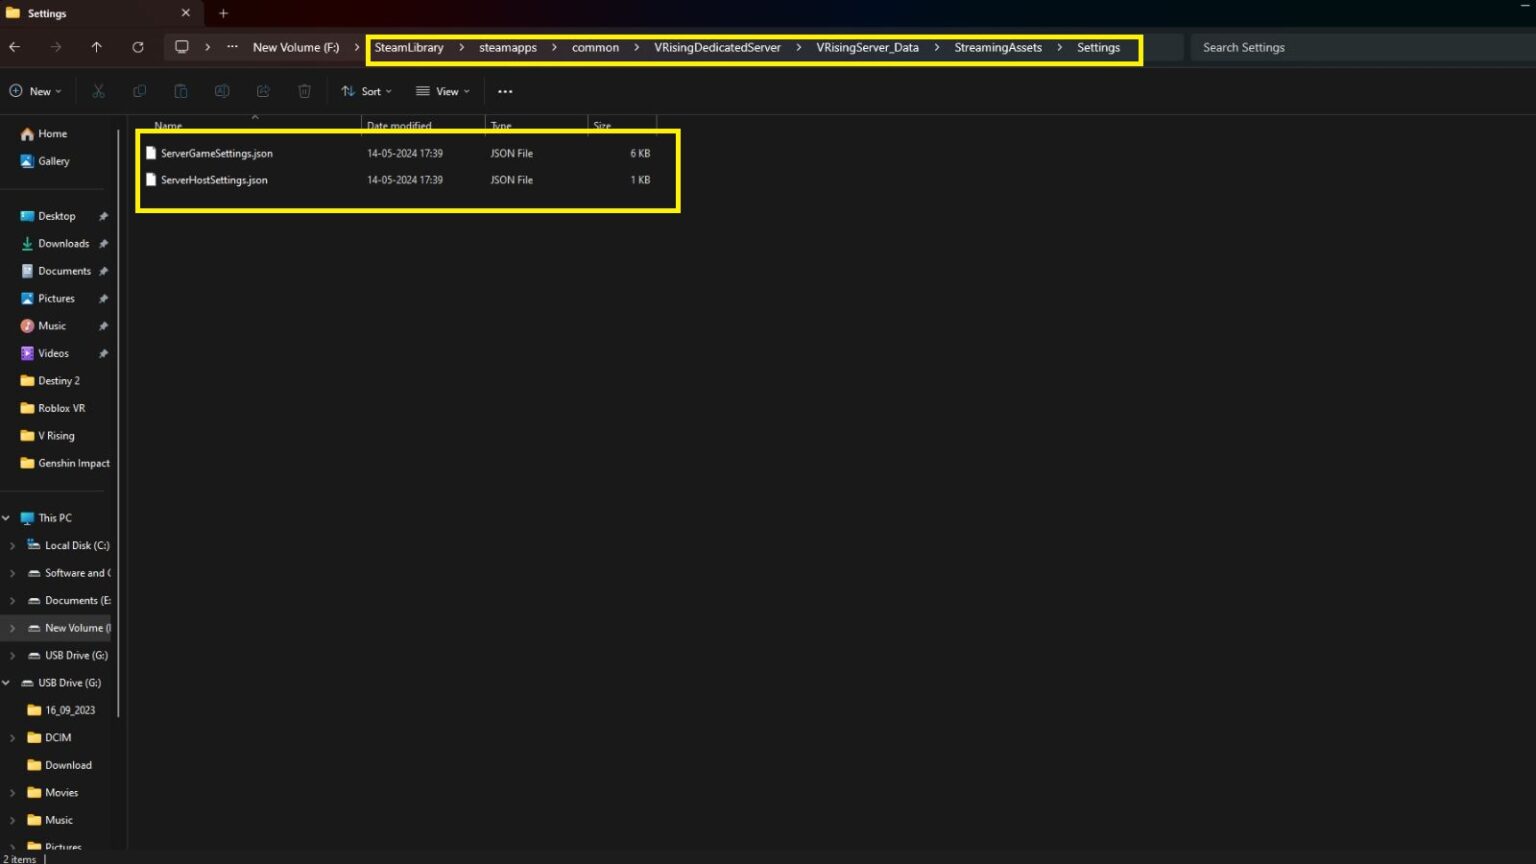The width and height of the screenshot is (1536, 864).
Task: Open the See more ellipsis menu
Action: tap(505, 91)
